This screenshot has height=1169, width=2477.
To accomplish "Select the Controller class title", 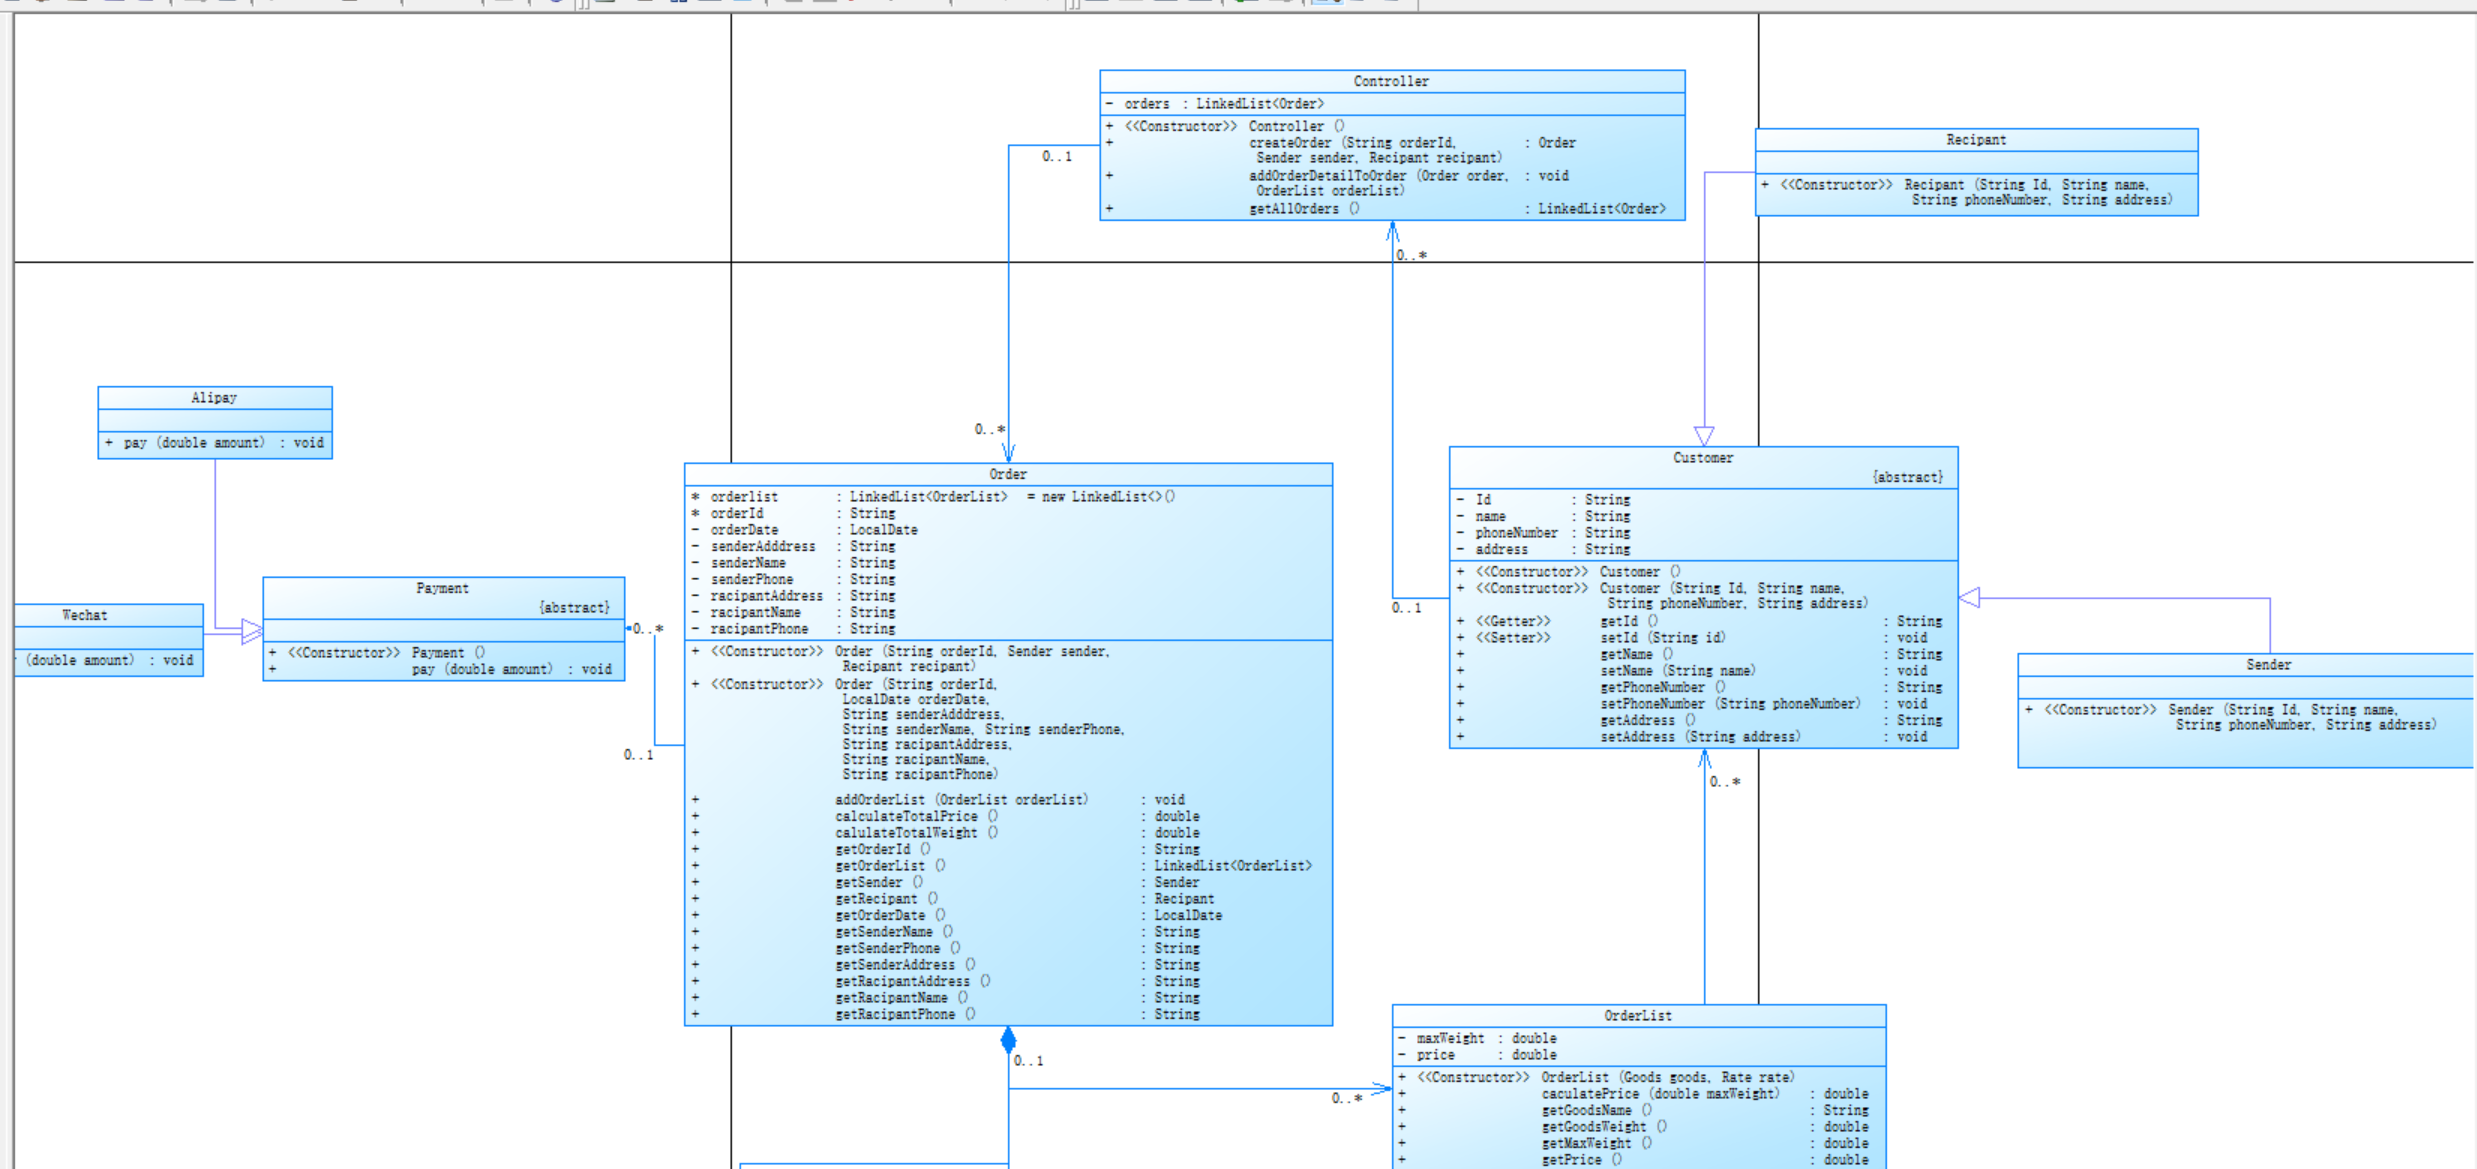I will pyautogui.click(x=1390, y=81).
